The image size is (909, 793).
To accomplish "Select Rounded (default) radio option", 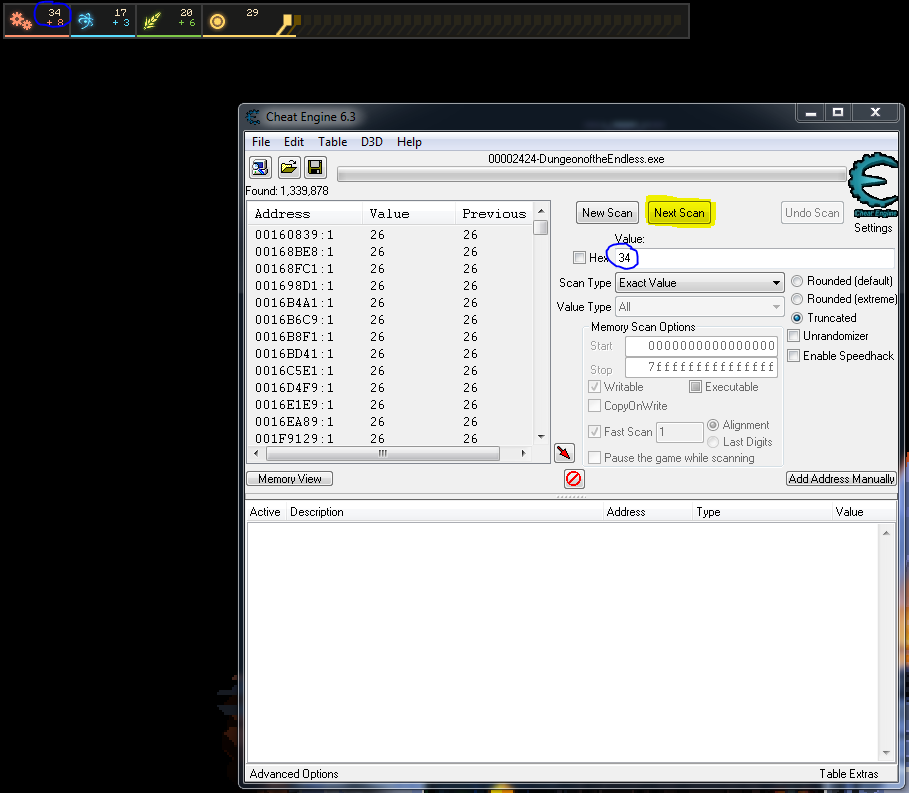I will [797, 281].
